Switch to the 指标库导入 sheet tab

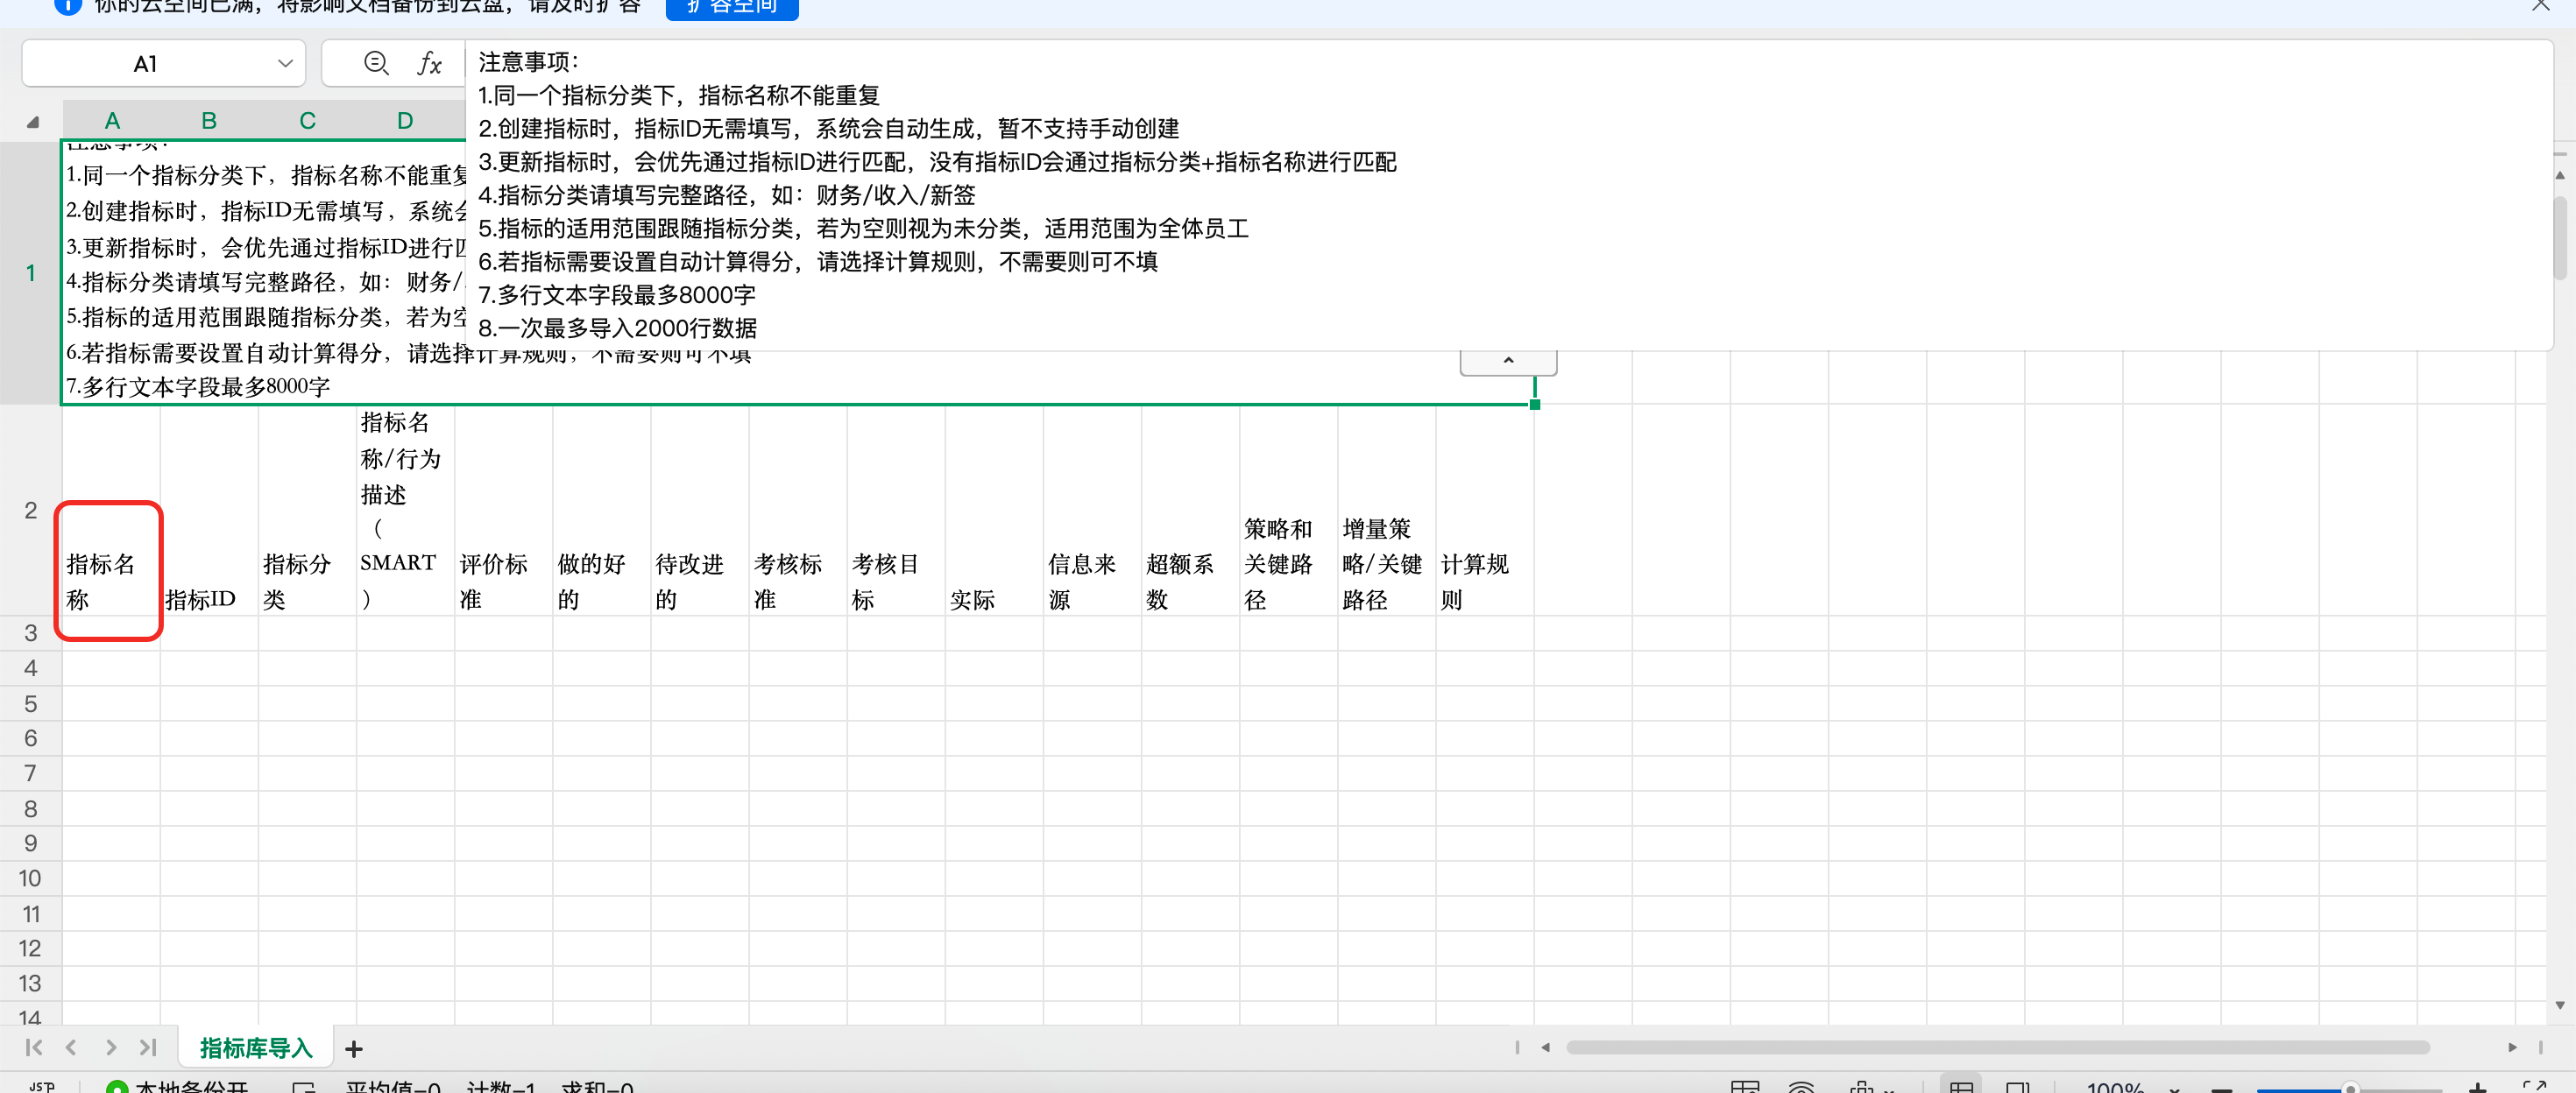pyautogui.click(x=256, y=1048)
